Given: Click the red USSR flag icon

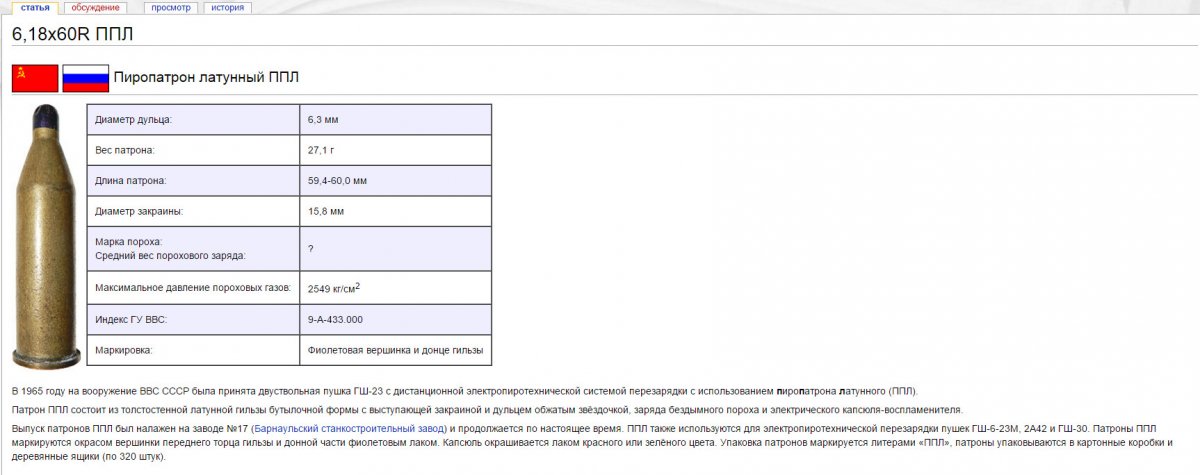Looking at the screenshot, I should click(35, 78).
